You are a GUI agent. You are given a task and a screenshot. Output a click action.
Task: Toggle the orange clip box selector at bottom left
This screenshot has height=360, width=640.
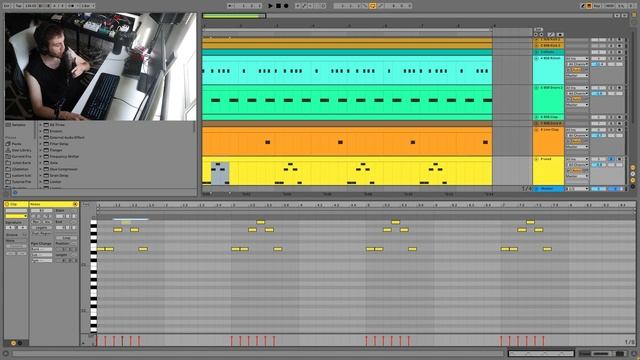[13, 343]
